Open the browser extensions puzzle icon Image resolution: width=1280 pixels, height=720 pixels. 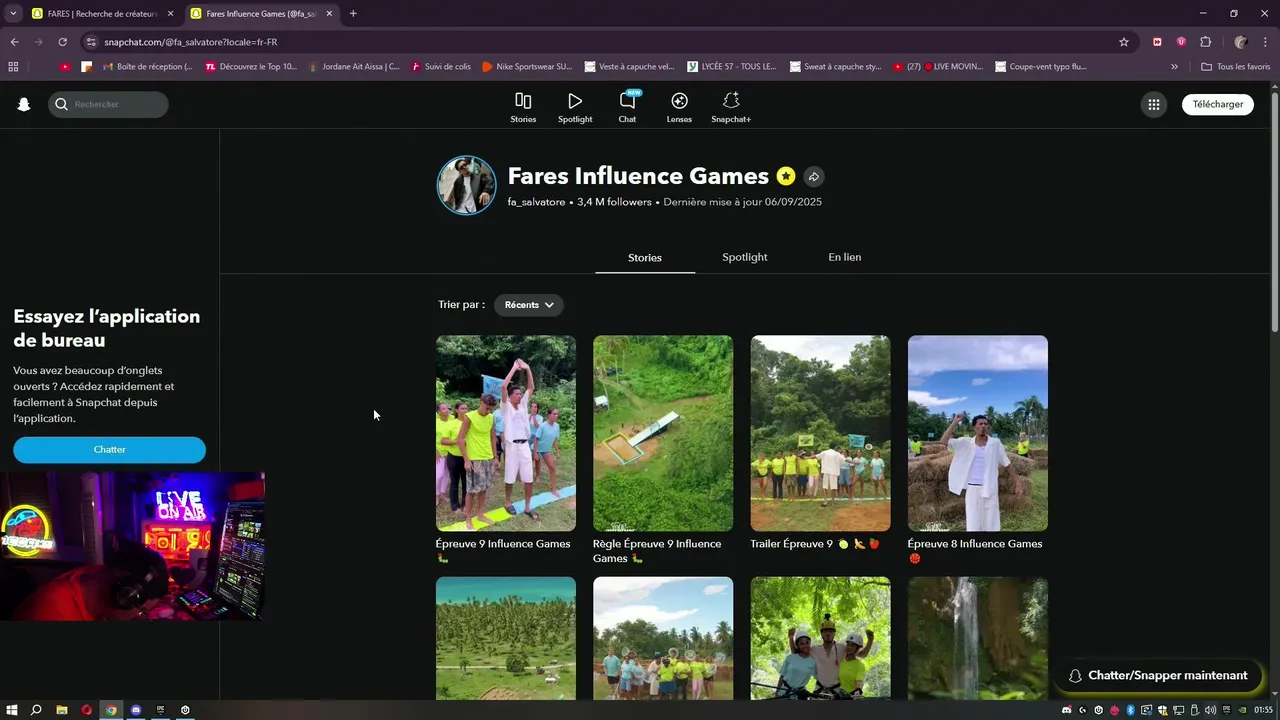coord(1205,42)
